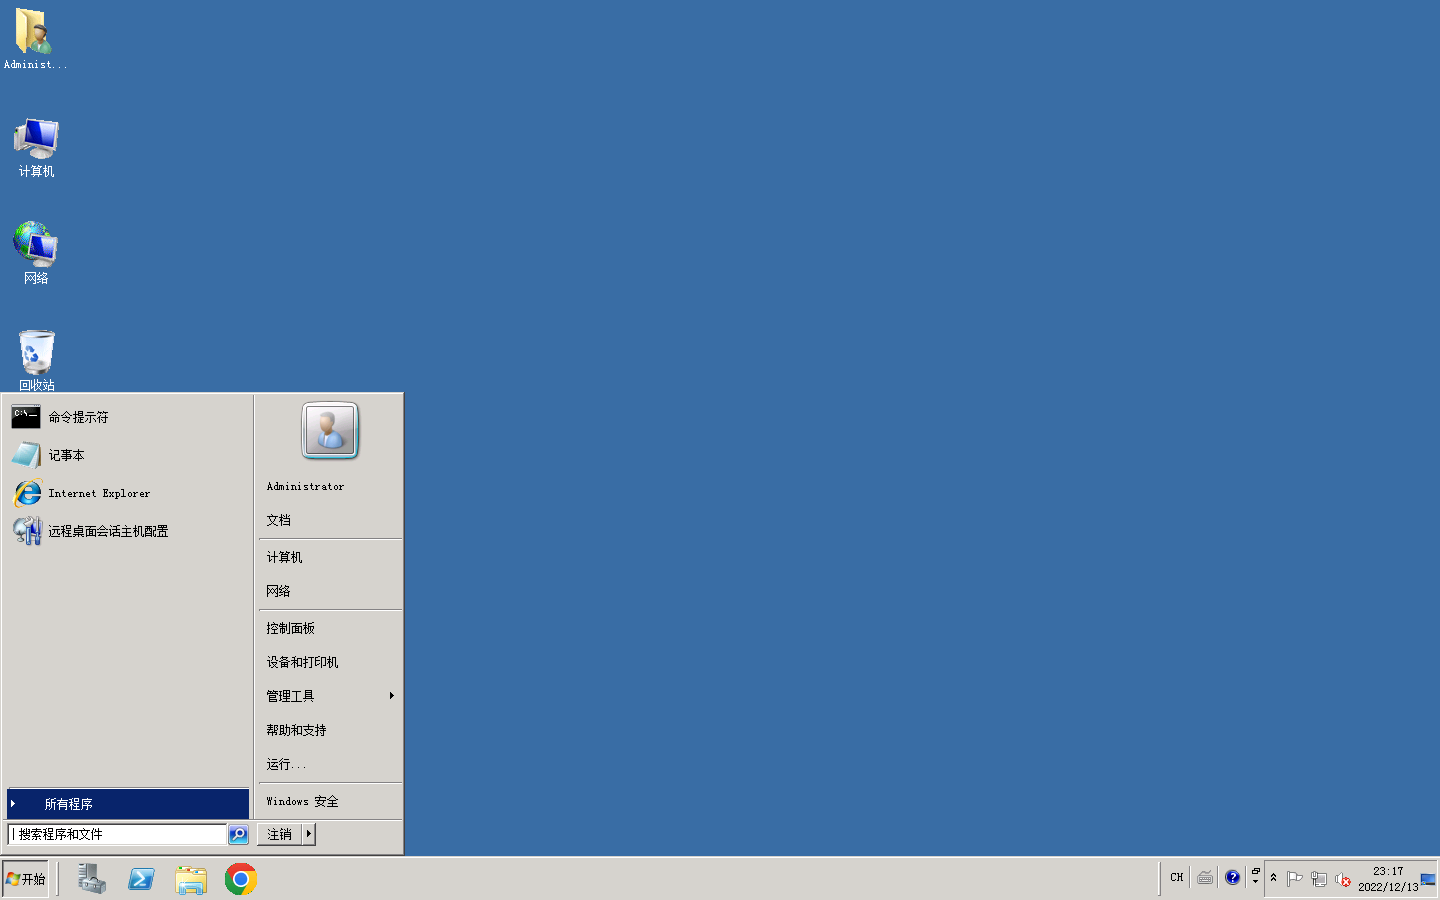Select 控制面板 in the Start menu
Screen dimensions: 1440x900
tap(291, 627)
